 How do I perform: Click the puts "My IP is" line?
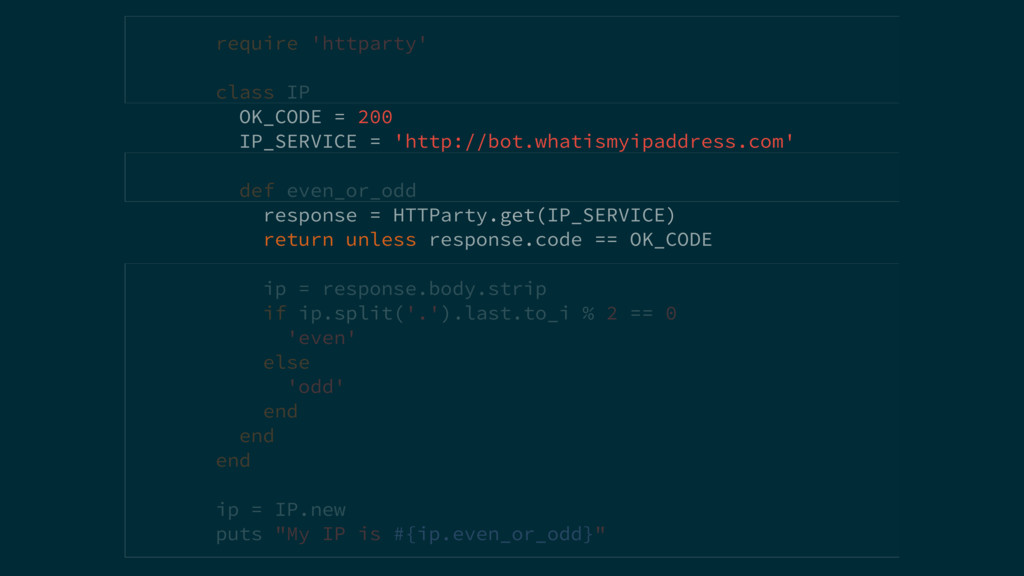click(x=410, y=534)
